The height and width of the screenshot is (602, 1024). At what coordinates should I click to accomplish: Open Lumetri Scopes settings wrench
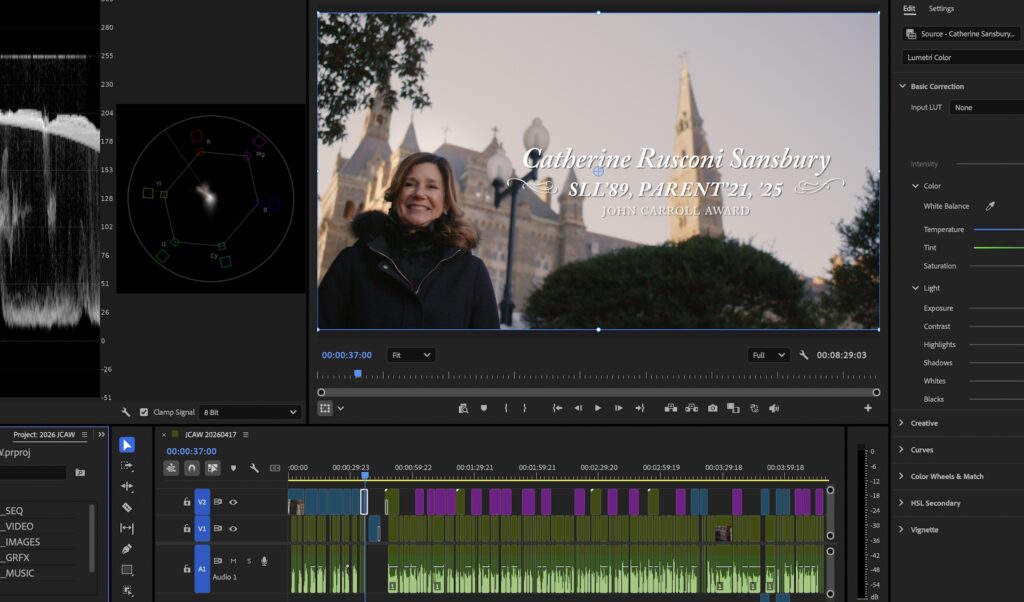125,412
